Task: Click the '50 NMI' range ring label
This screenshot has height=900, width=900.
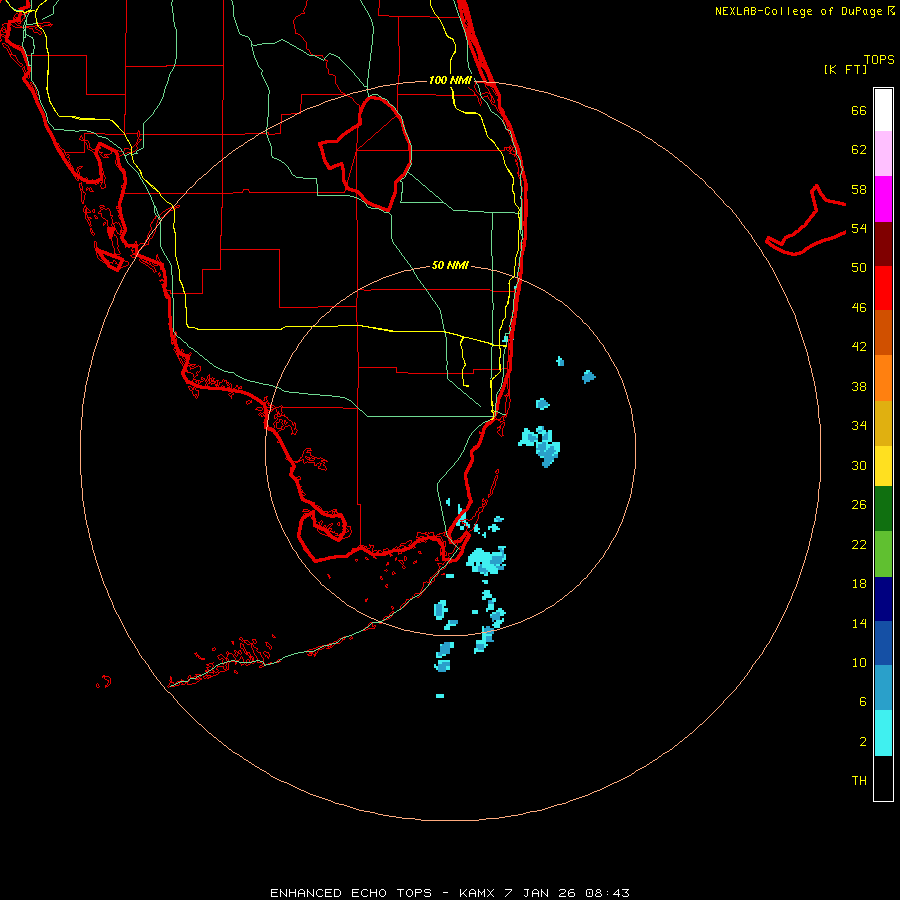Action: pyautogui.click(x=450, y=265)
